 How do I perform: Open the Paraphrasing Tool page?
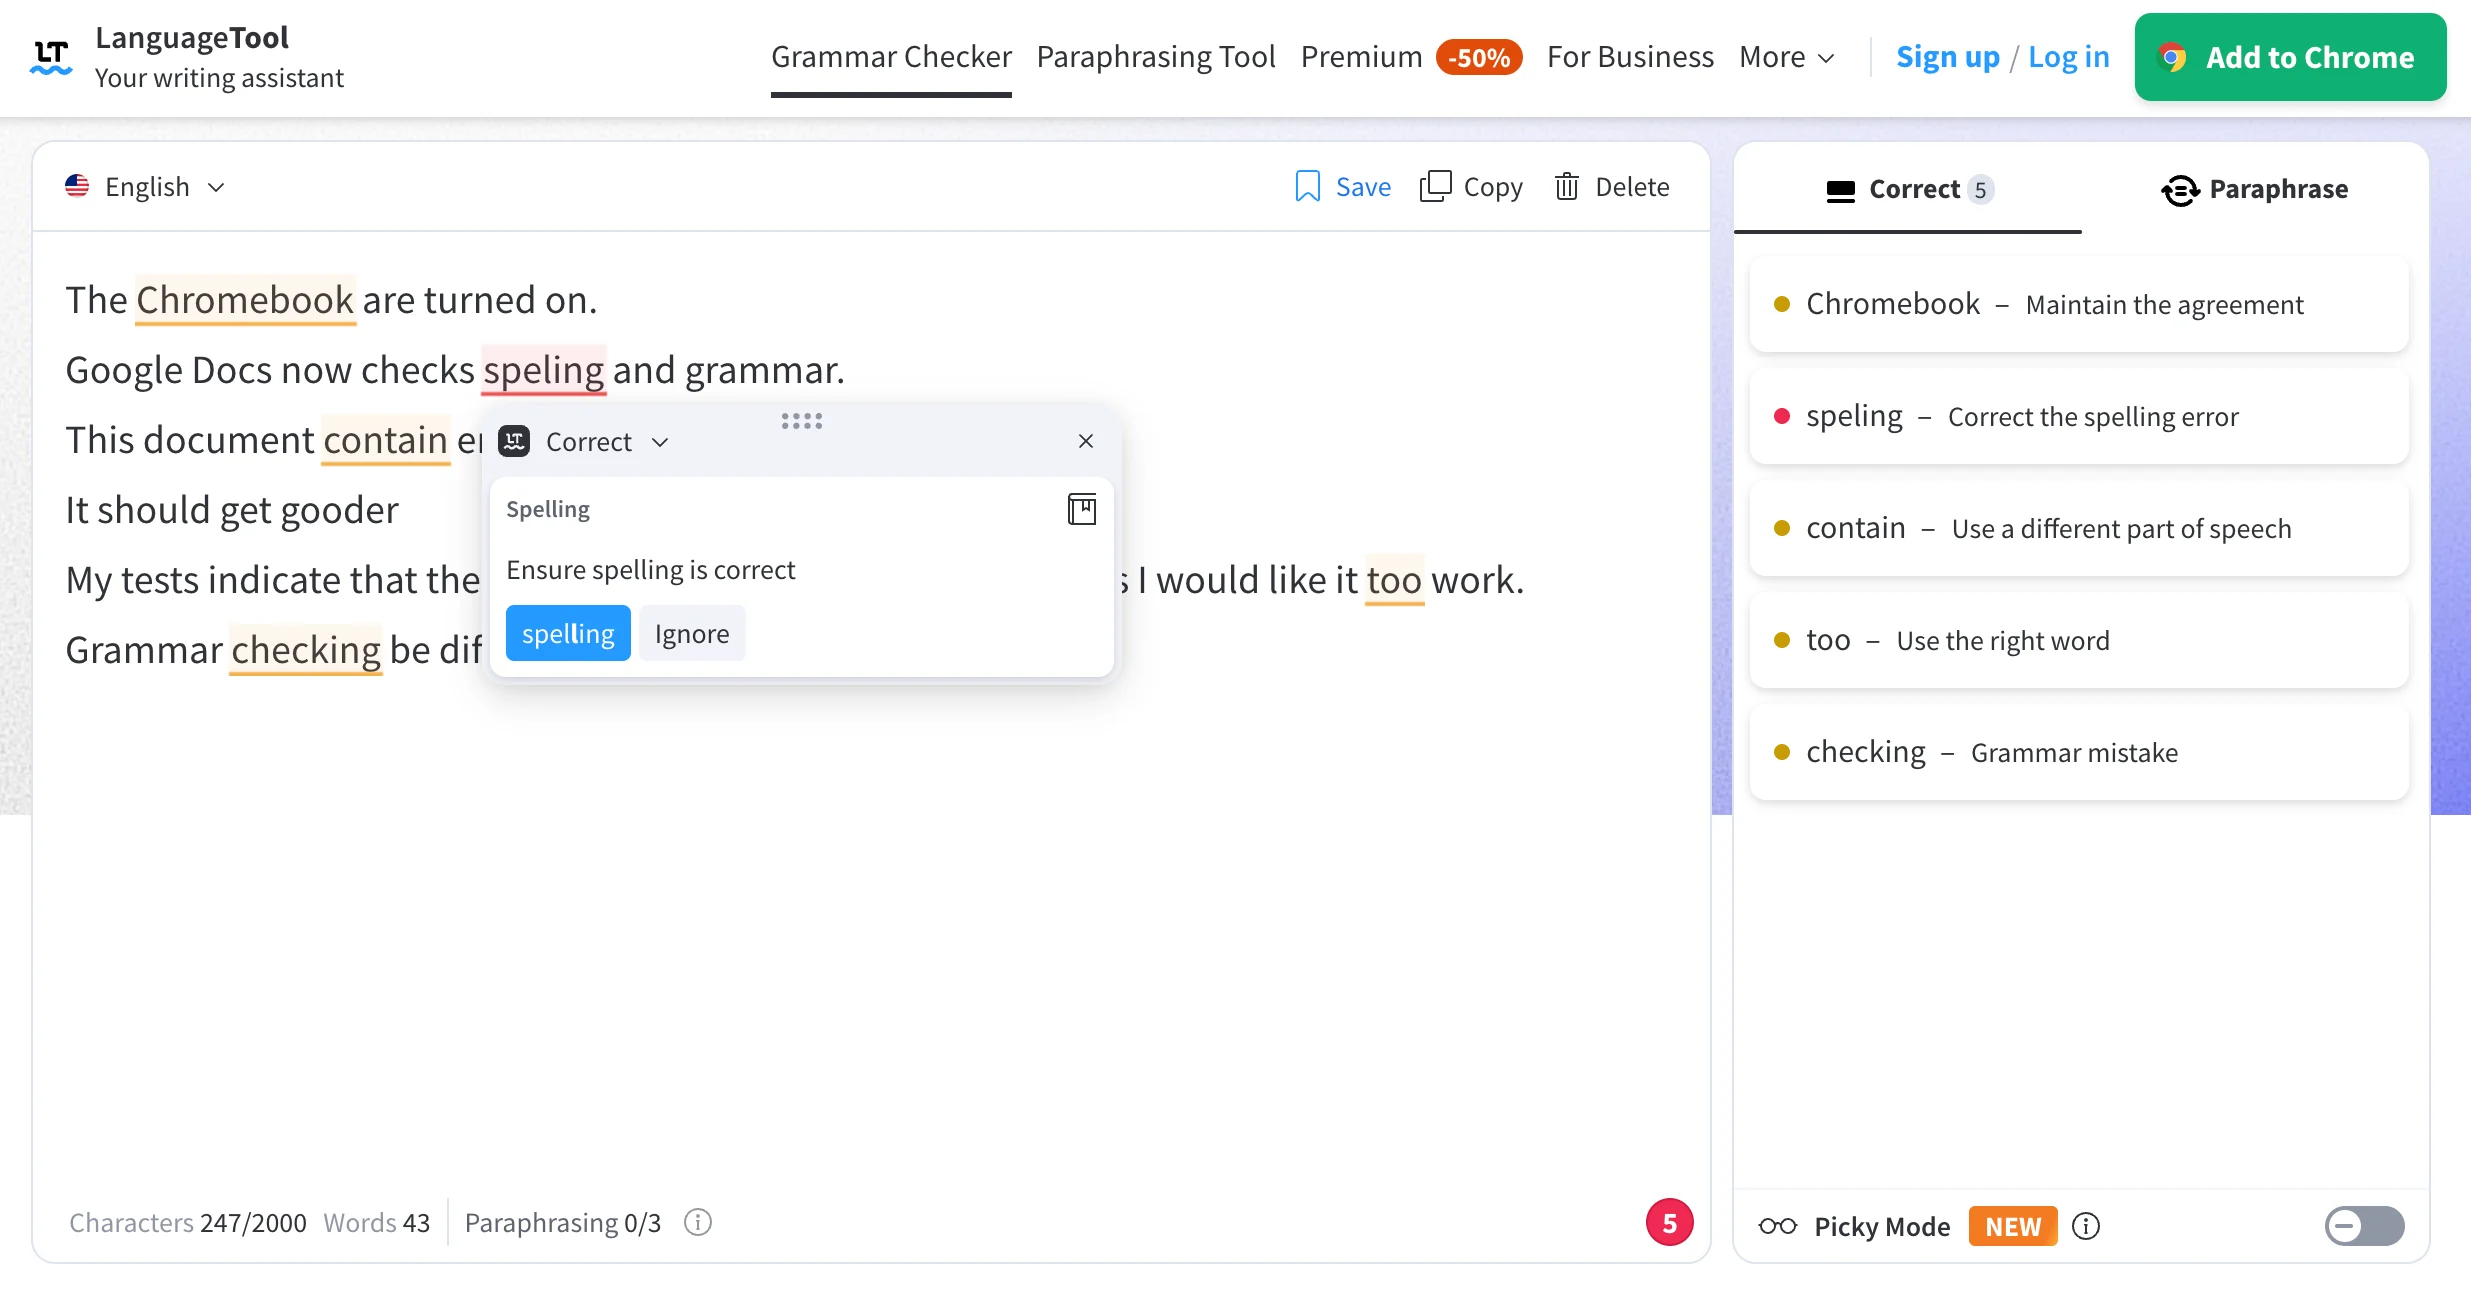click(1156, 57)
